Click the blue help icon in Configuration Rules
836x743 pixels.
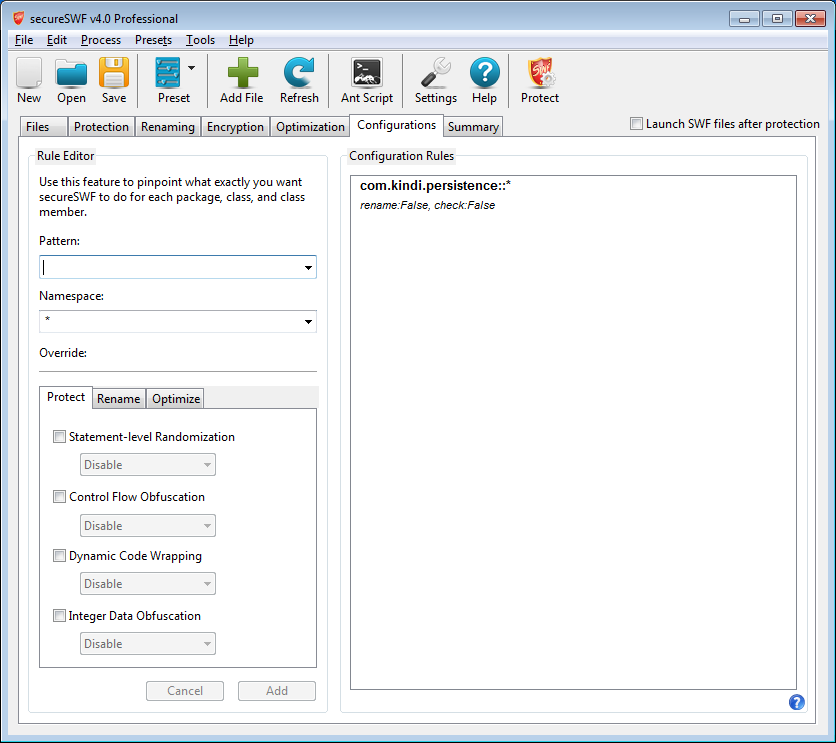796,702
